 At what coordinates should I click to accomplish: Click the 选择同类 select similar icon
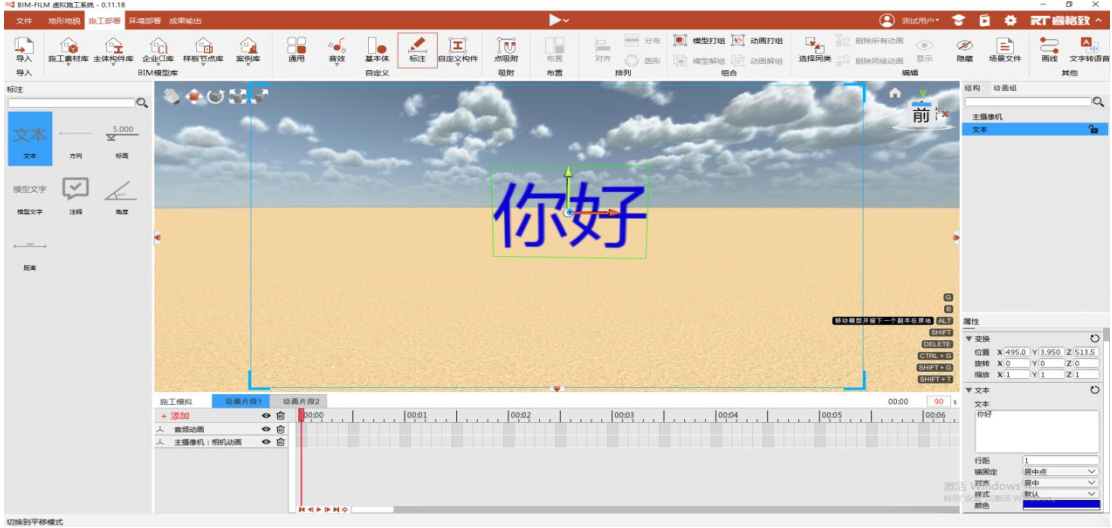click(814, 45)
